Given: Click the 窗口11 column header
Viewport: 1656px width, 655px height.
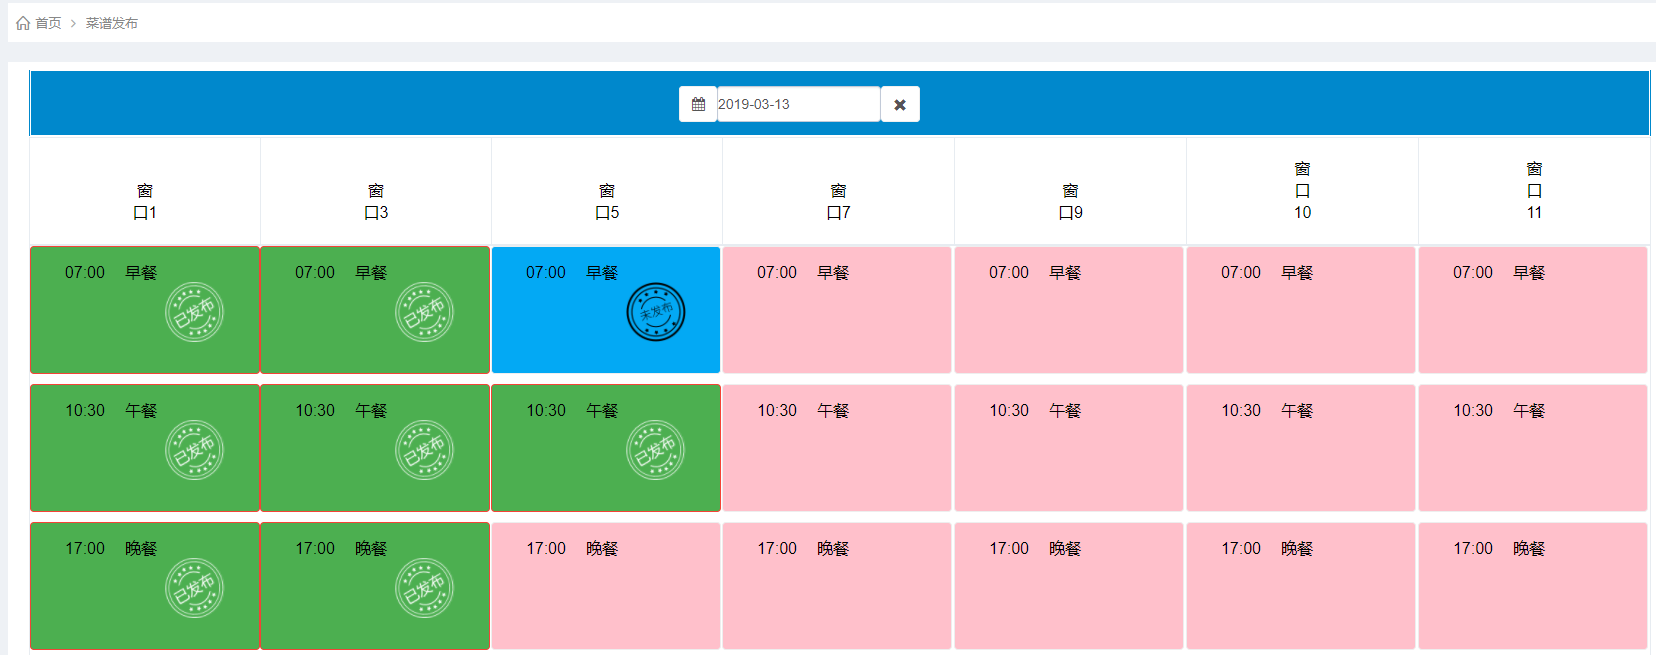Looking at the screenshot, I should click(1534, 191).
